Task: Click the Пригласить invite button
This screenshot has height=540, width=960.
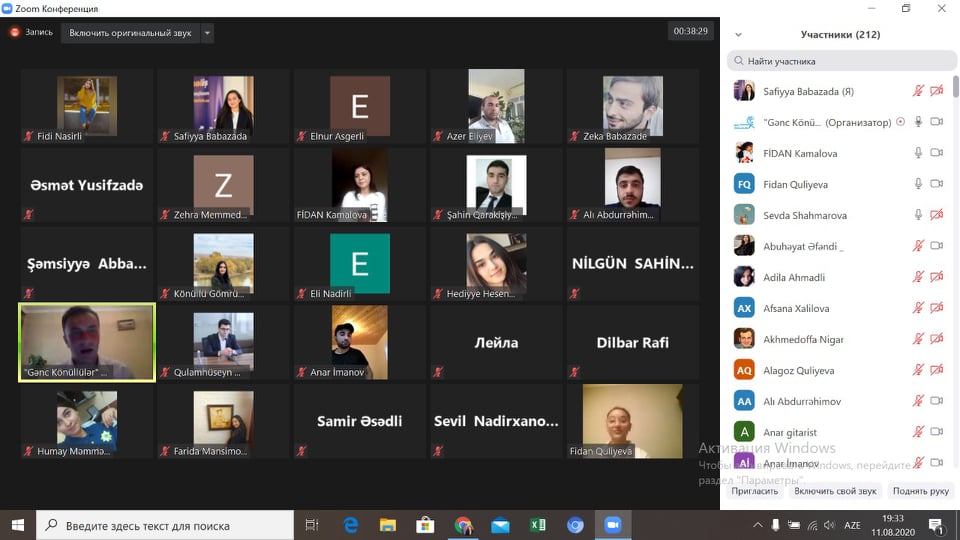Action: tap(755, 491)
